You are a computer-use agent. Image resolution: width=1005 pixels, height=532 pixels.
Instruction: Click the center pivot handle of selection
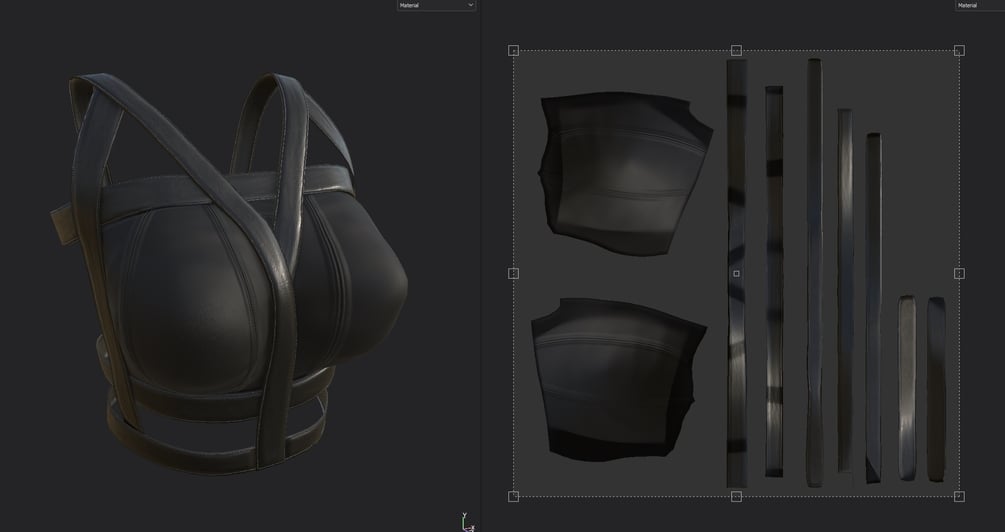coord(736,274)
